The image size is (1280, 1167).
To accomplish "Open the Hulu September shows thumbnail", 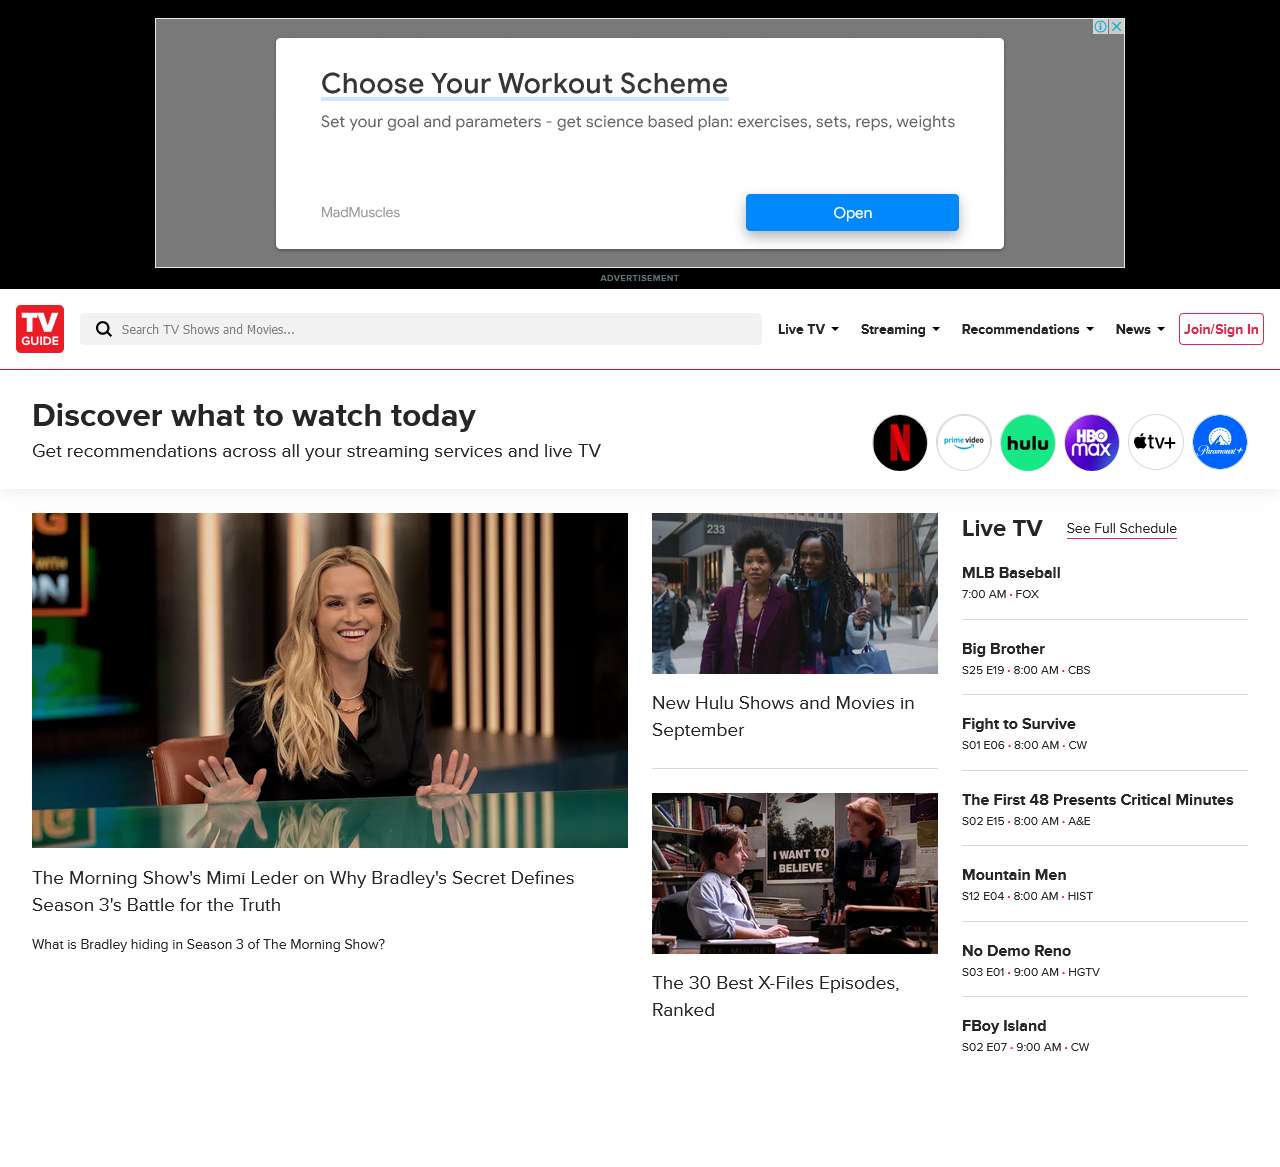I will 795,593.
